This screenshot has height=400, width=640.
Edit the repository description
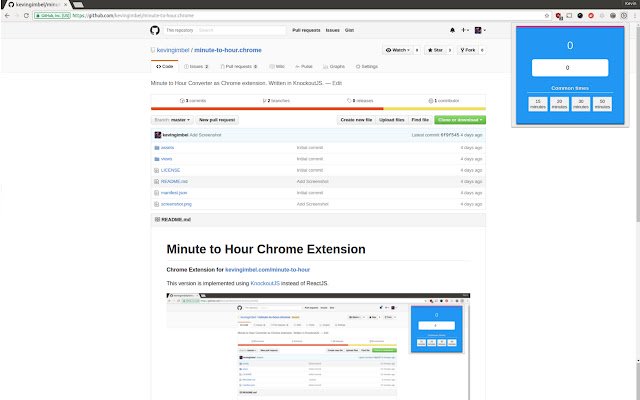337,83
